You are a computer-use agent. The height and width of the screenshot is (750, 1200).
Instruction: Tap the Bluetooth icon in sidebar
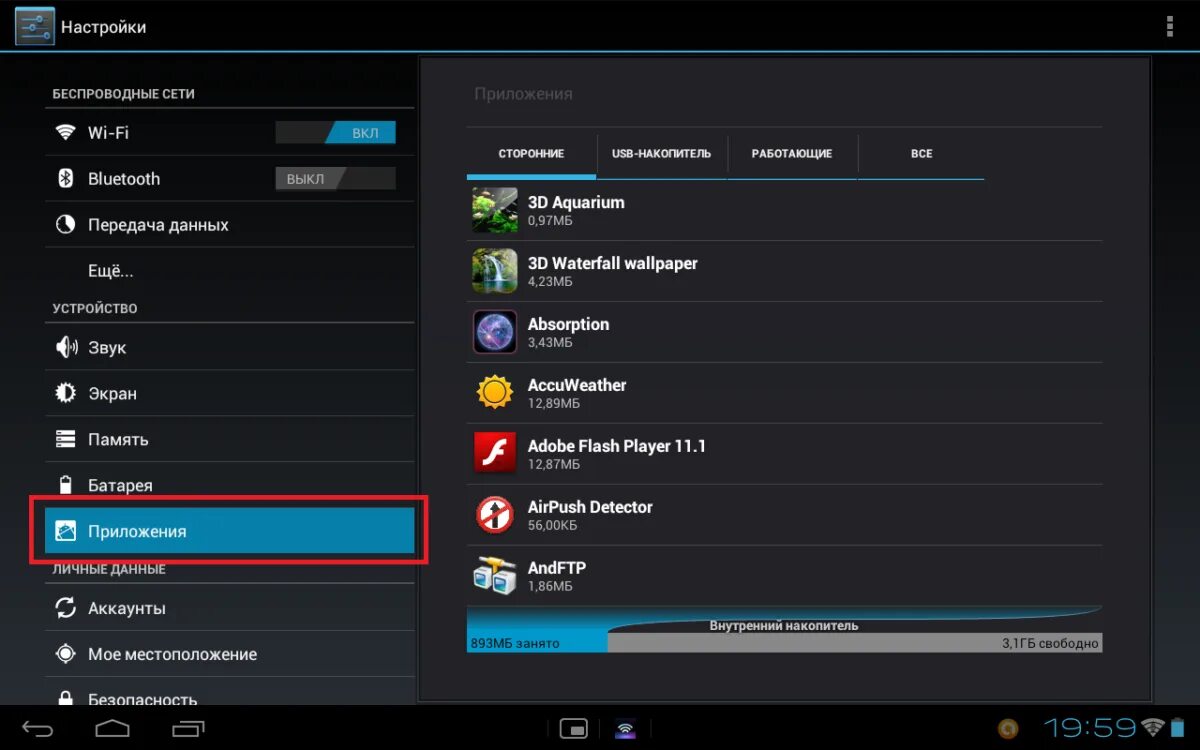click(x=66, y=178)
